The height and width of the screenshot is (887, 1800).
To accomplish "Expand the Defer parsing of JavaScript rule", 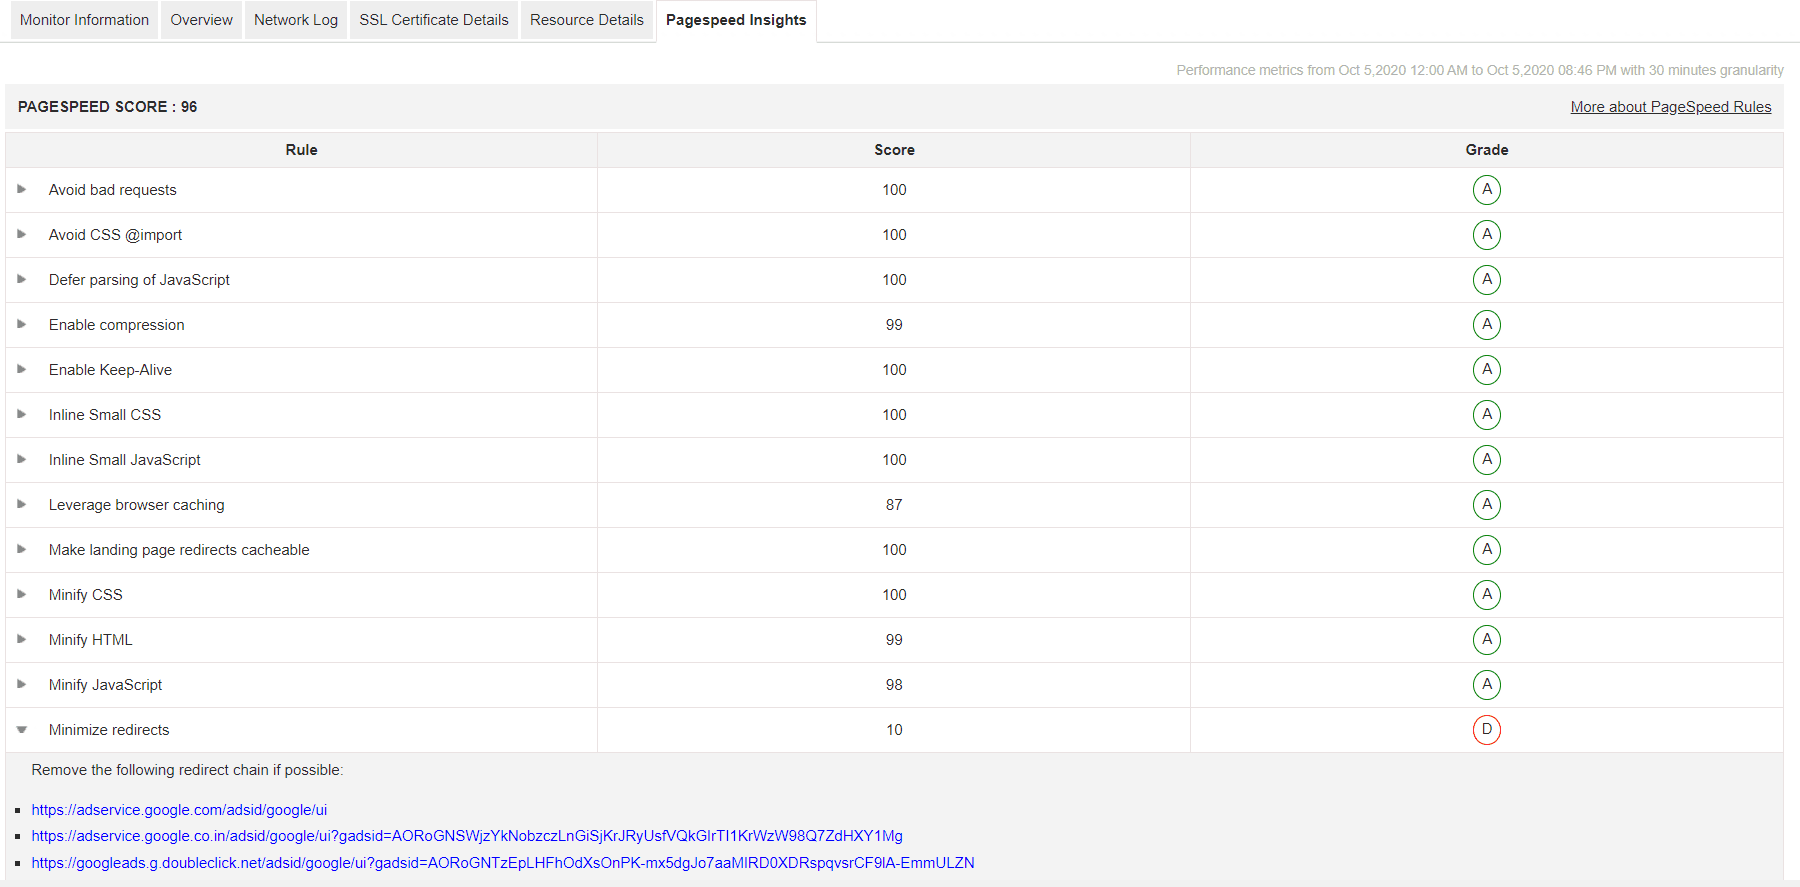I will (x=22, y=280).
